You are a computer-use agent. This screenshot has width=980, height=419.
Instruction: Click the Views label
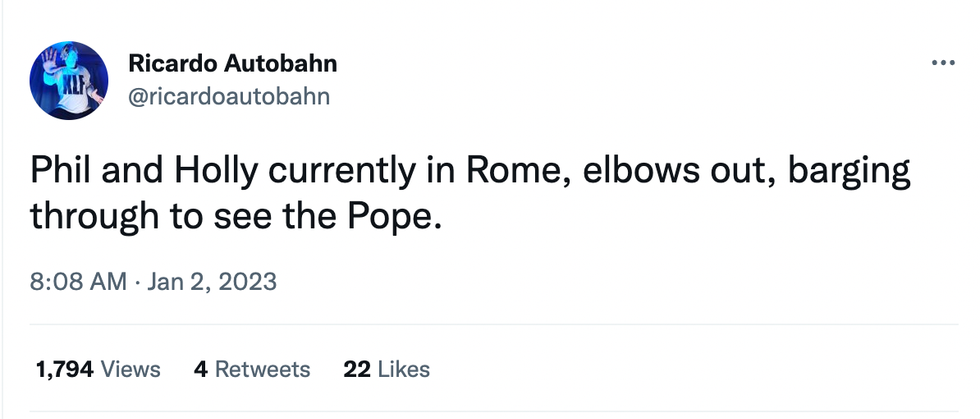(131, 369)
